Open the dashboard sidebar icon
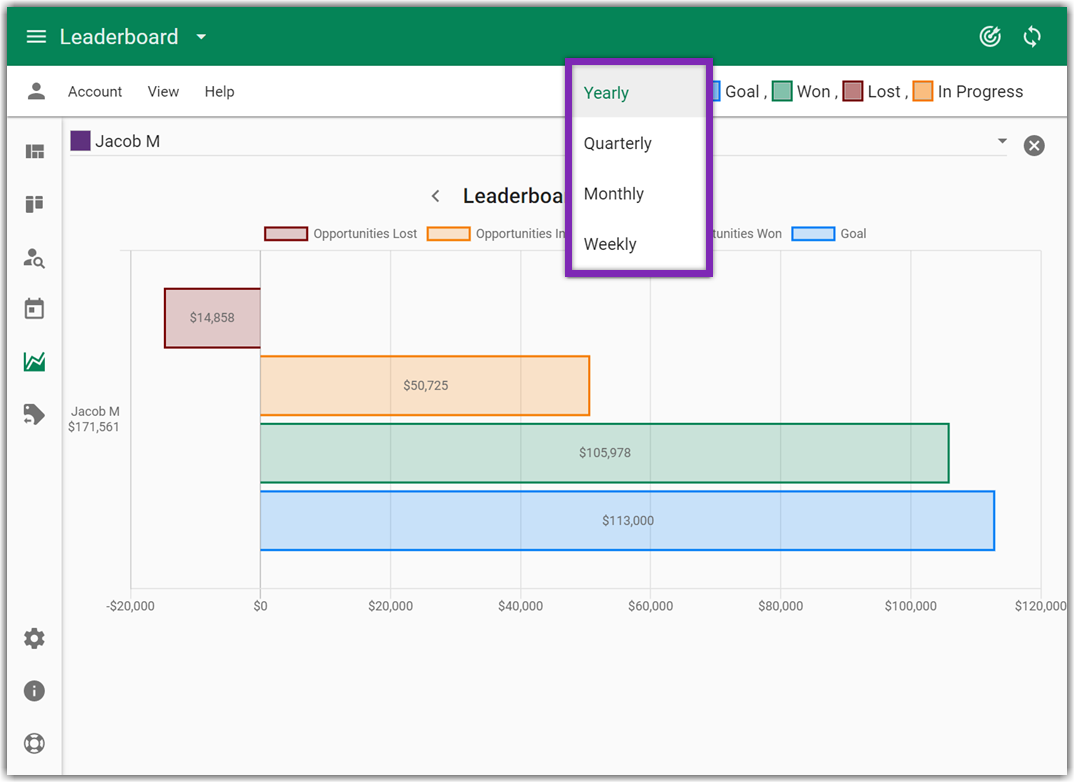This screenshot has height=783, width=1075. 34,151
